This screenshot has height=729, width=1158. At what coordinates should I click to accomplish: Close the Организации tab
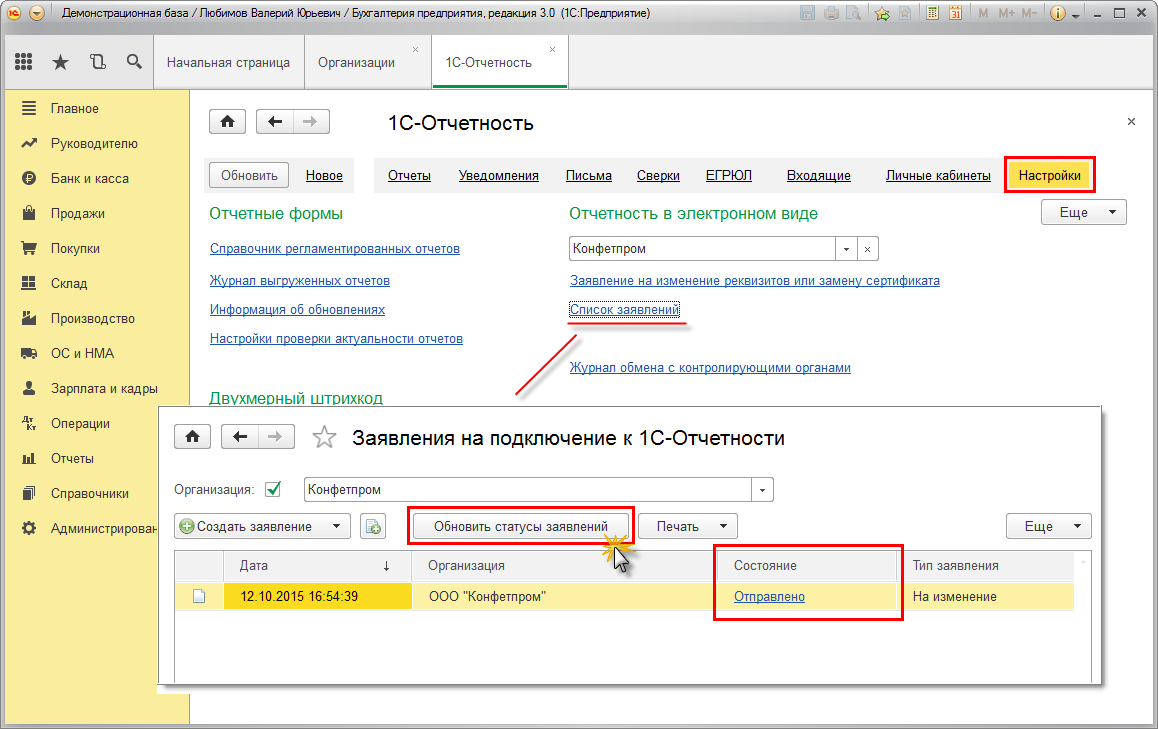(415, 49)
